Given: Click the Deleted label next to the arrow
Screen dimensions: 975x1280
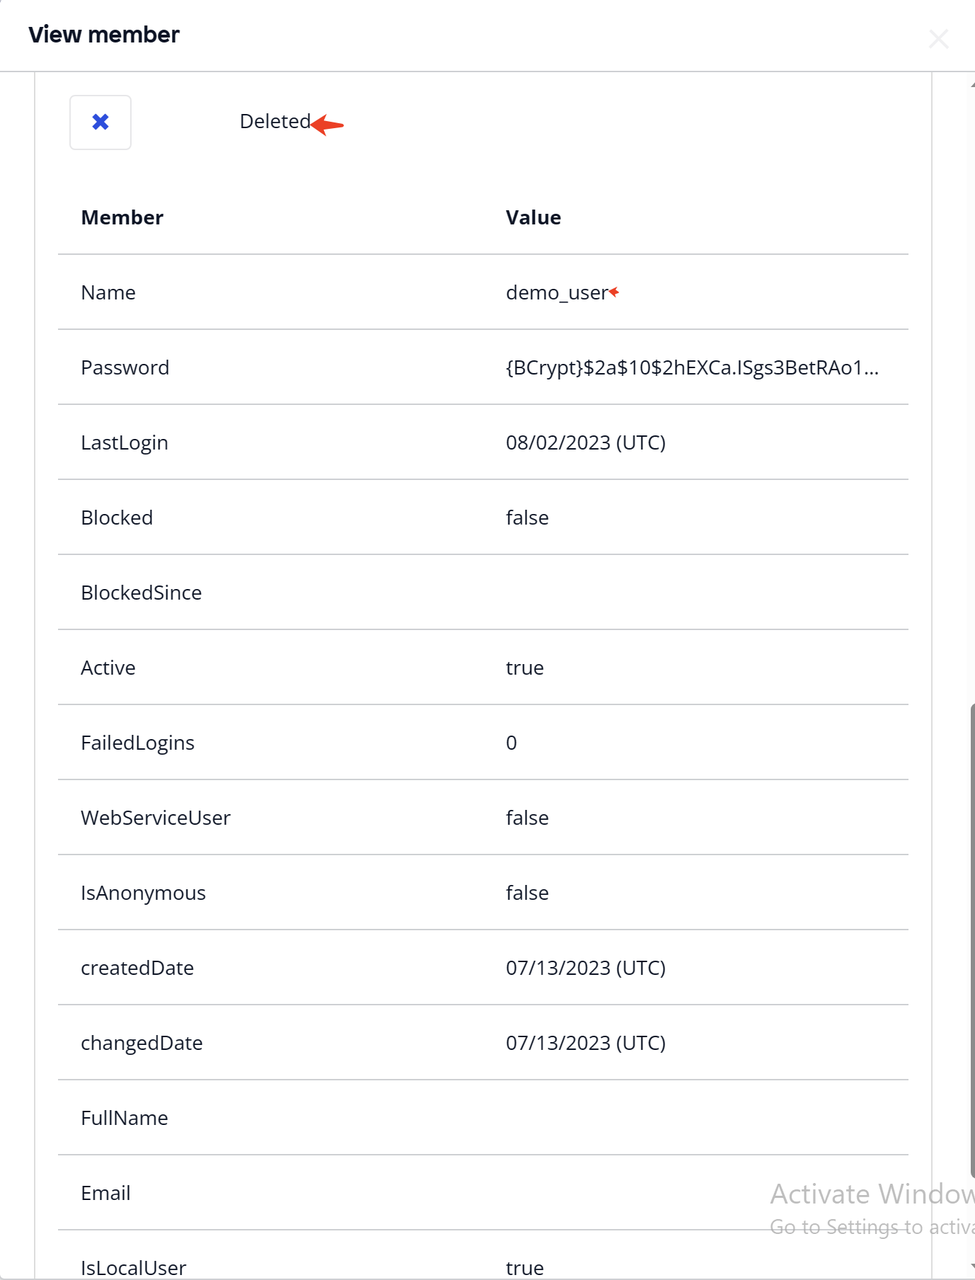Looking at the screenshot, I should 275,121.
